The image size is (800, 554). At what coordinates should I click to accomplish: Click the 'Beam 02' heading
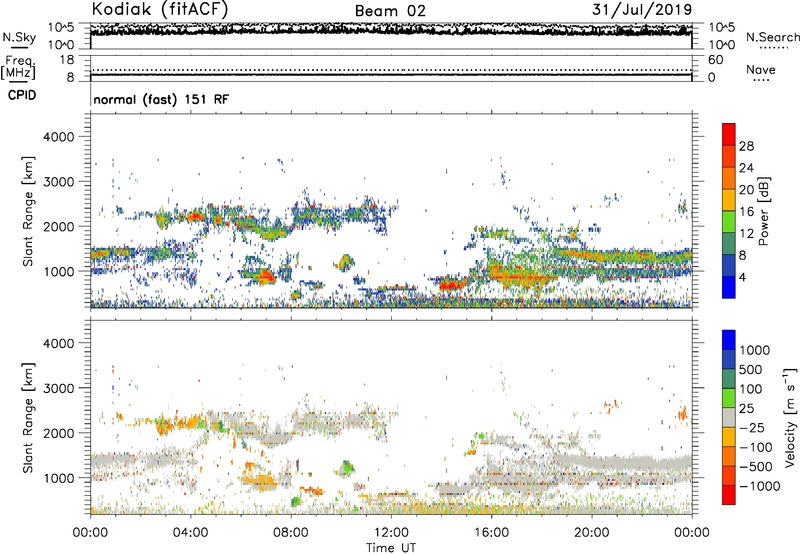[390, 11]
